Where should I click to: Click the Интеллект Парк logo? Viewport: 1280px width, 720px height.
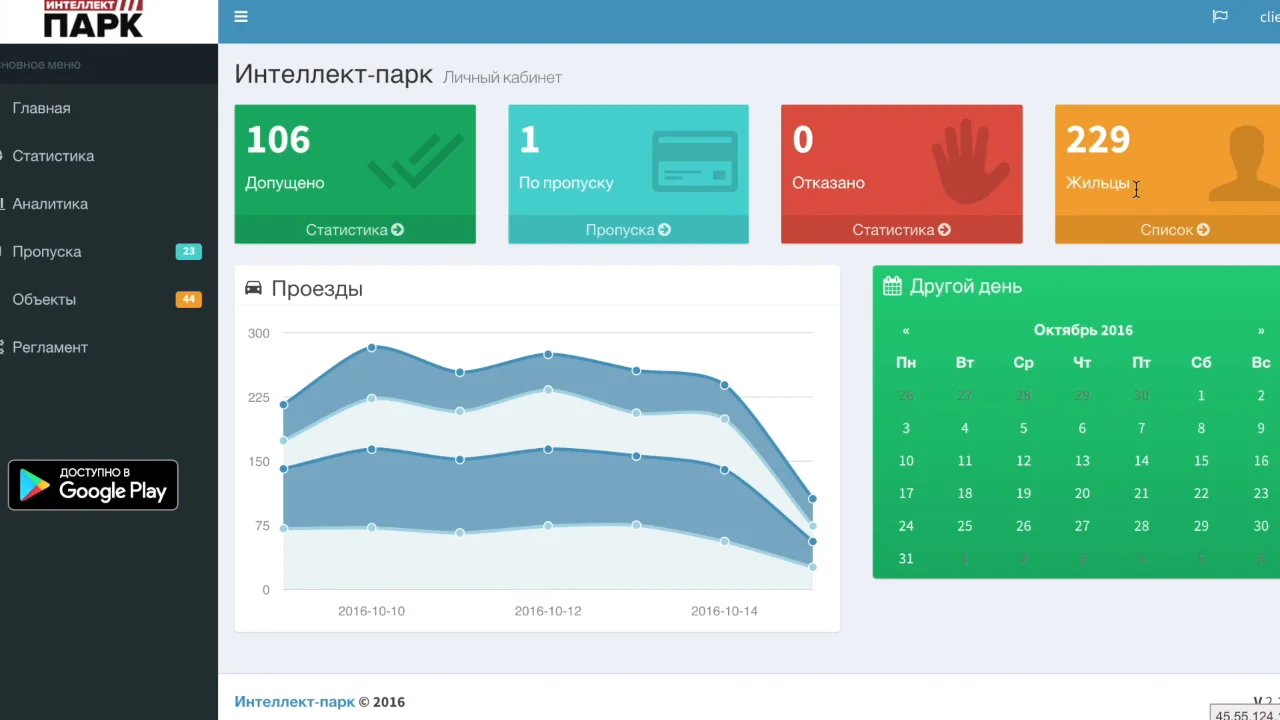pos(93,19)
